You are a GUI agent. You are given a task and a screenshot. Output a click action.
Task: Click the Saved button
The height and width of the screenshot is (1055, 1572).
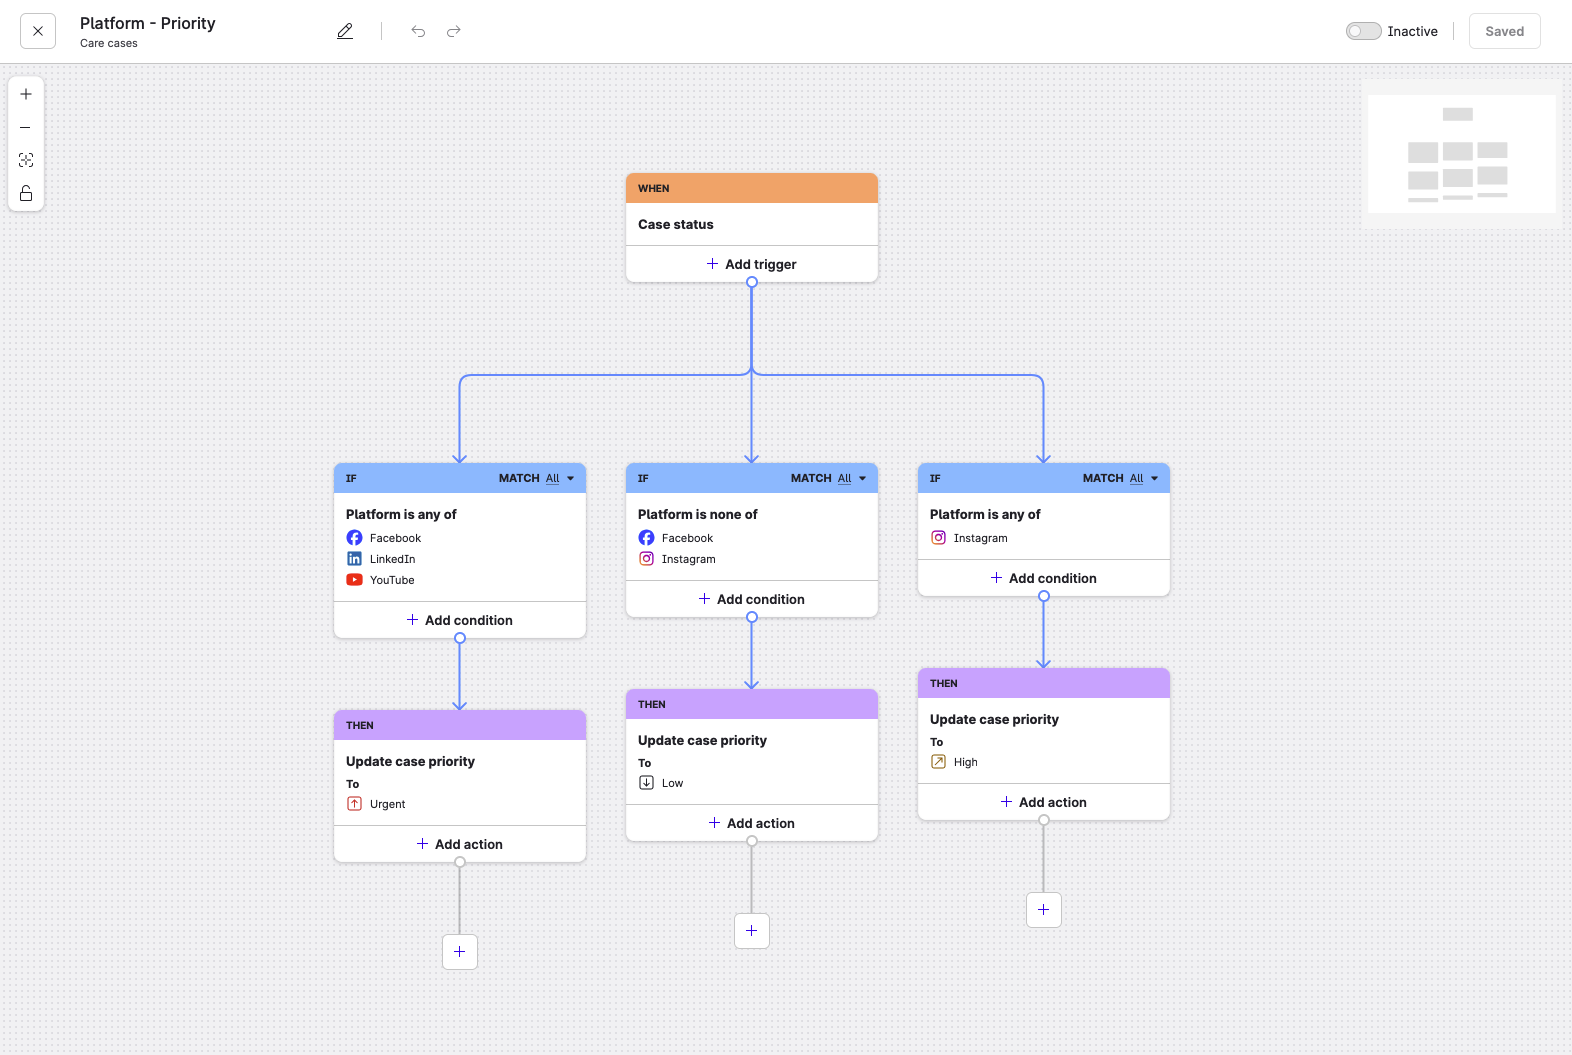1504,31
